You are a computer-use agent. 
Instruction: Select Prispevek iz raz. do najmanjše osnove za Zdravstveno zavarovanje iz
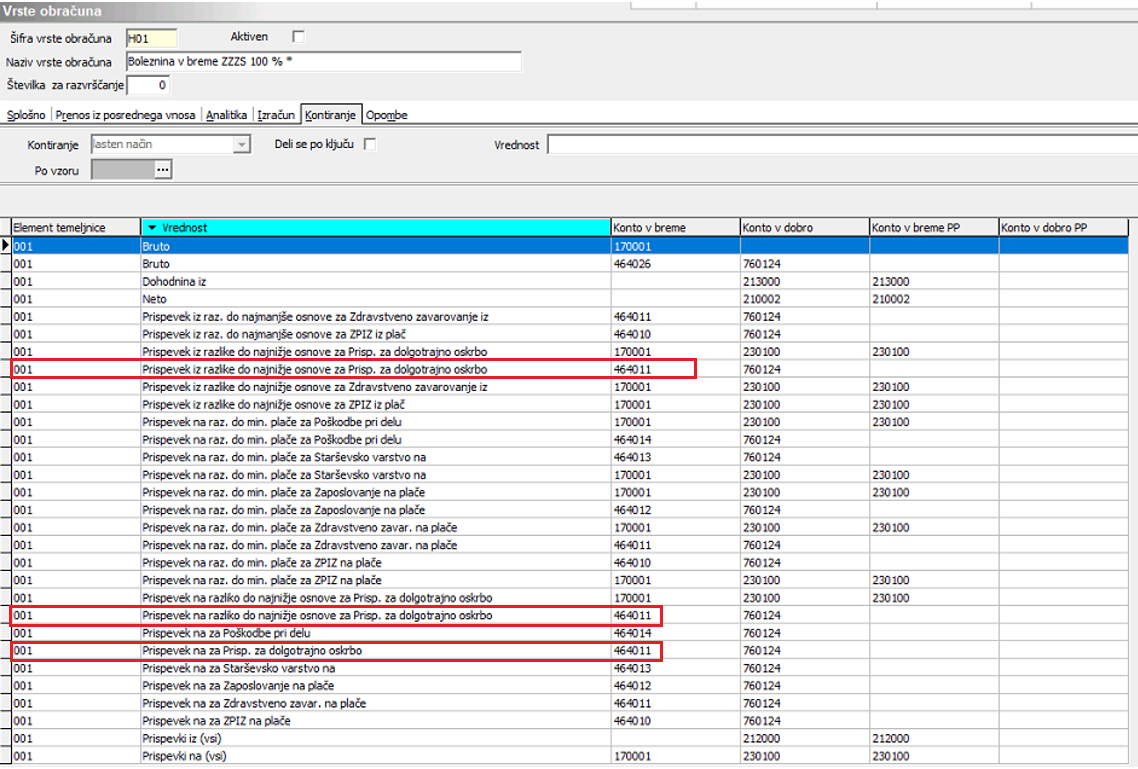pos(570,317)
